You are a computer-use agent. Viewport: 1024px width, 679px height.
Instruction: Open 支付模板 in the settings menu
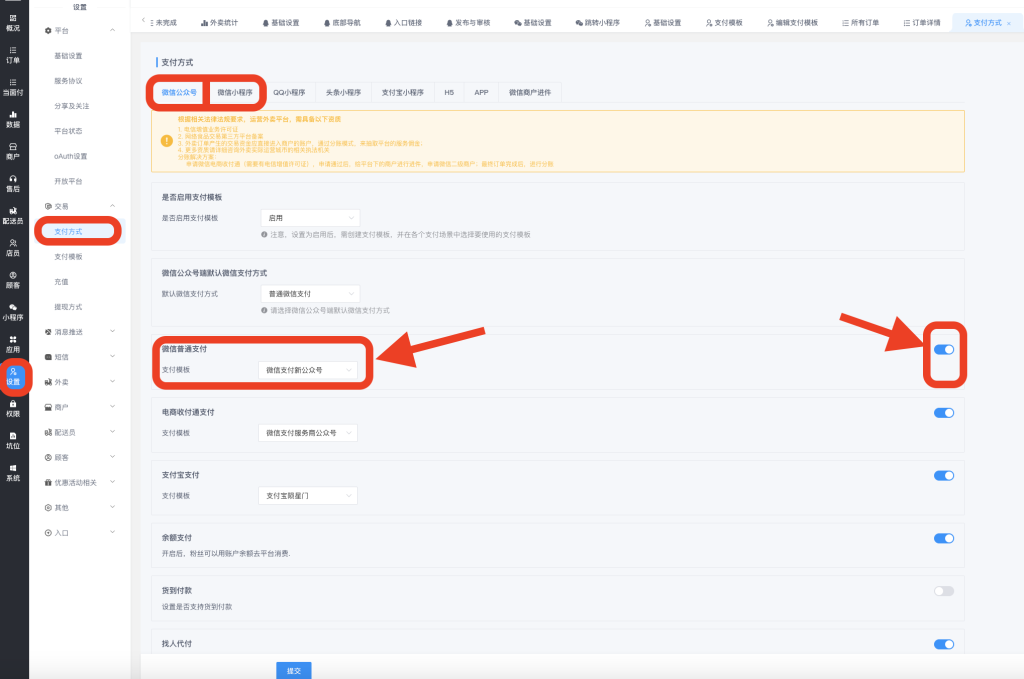[x=68, y=257]
